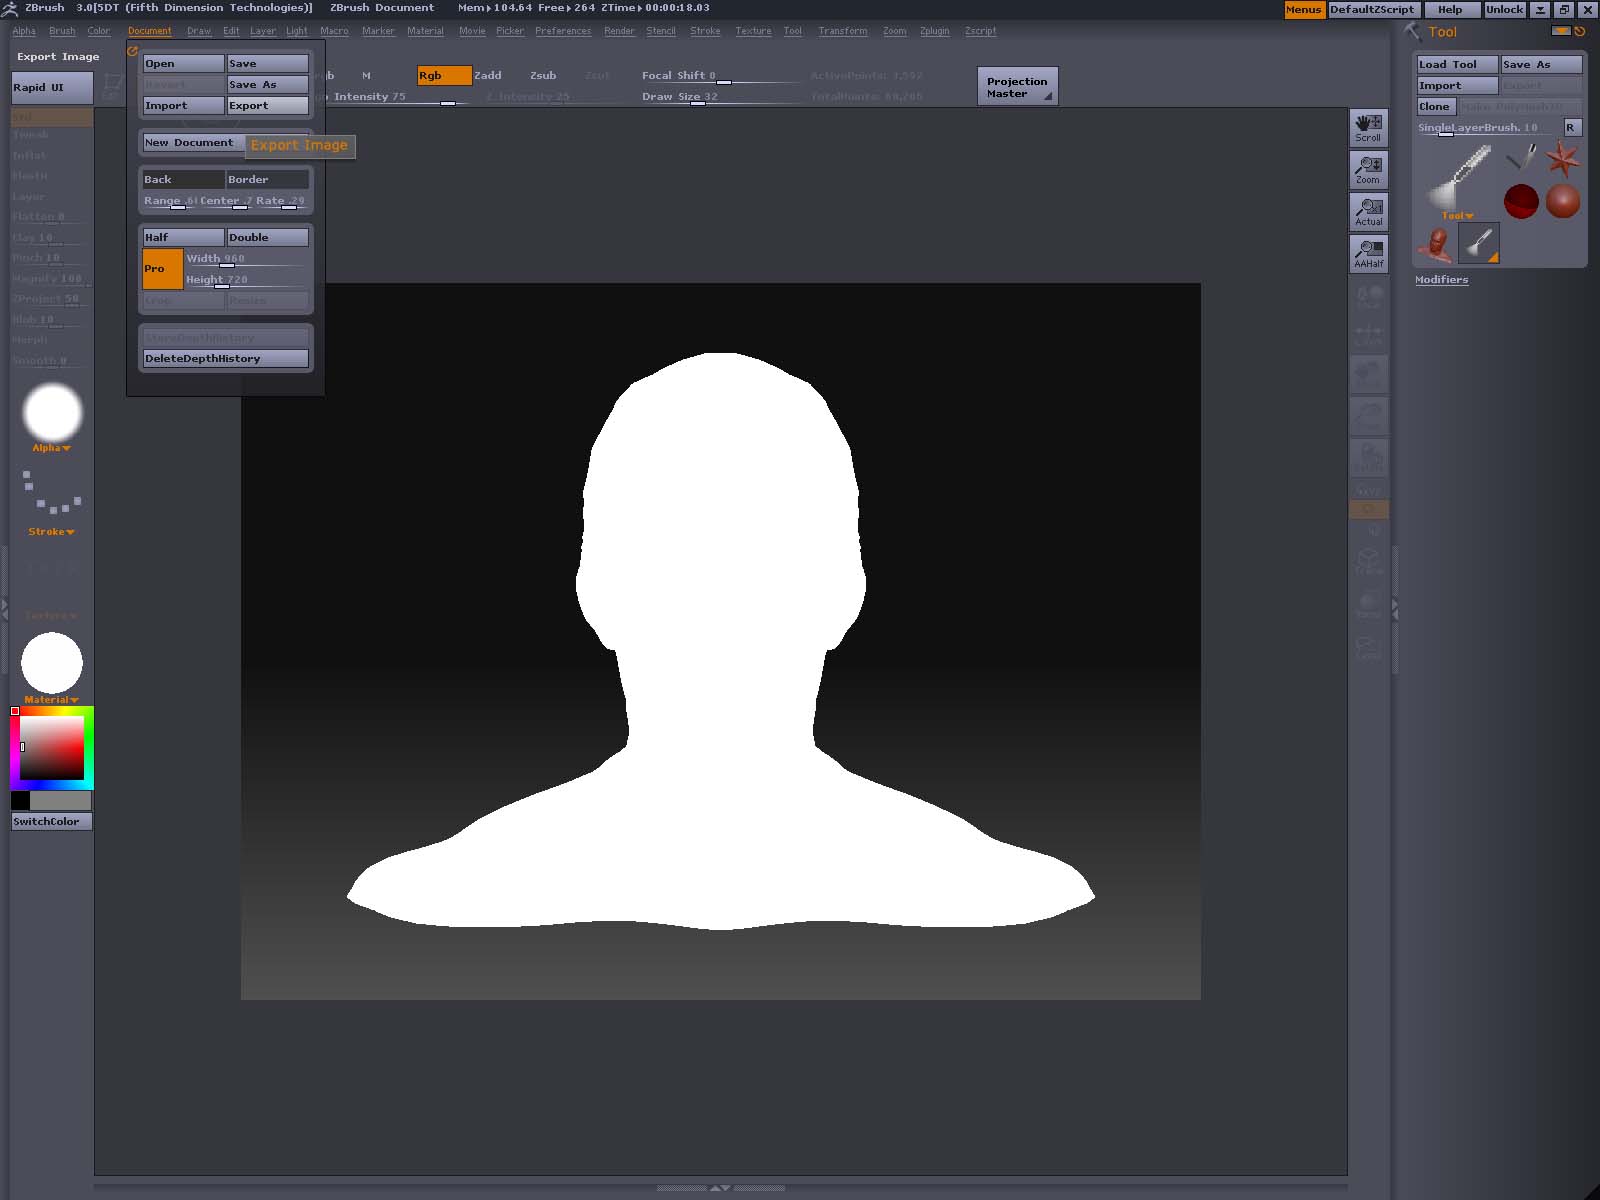Click the Scroll canvas icon

[1368, 127]
